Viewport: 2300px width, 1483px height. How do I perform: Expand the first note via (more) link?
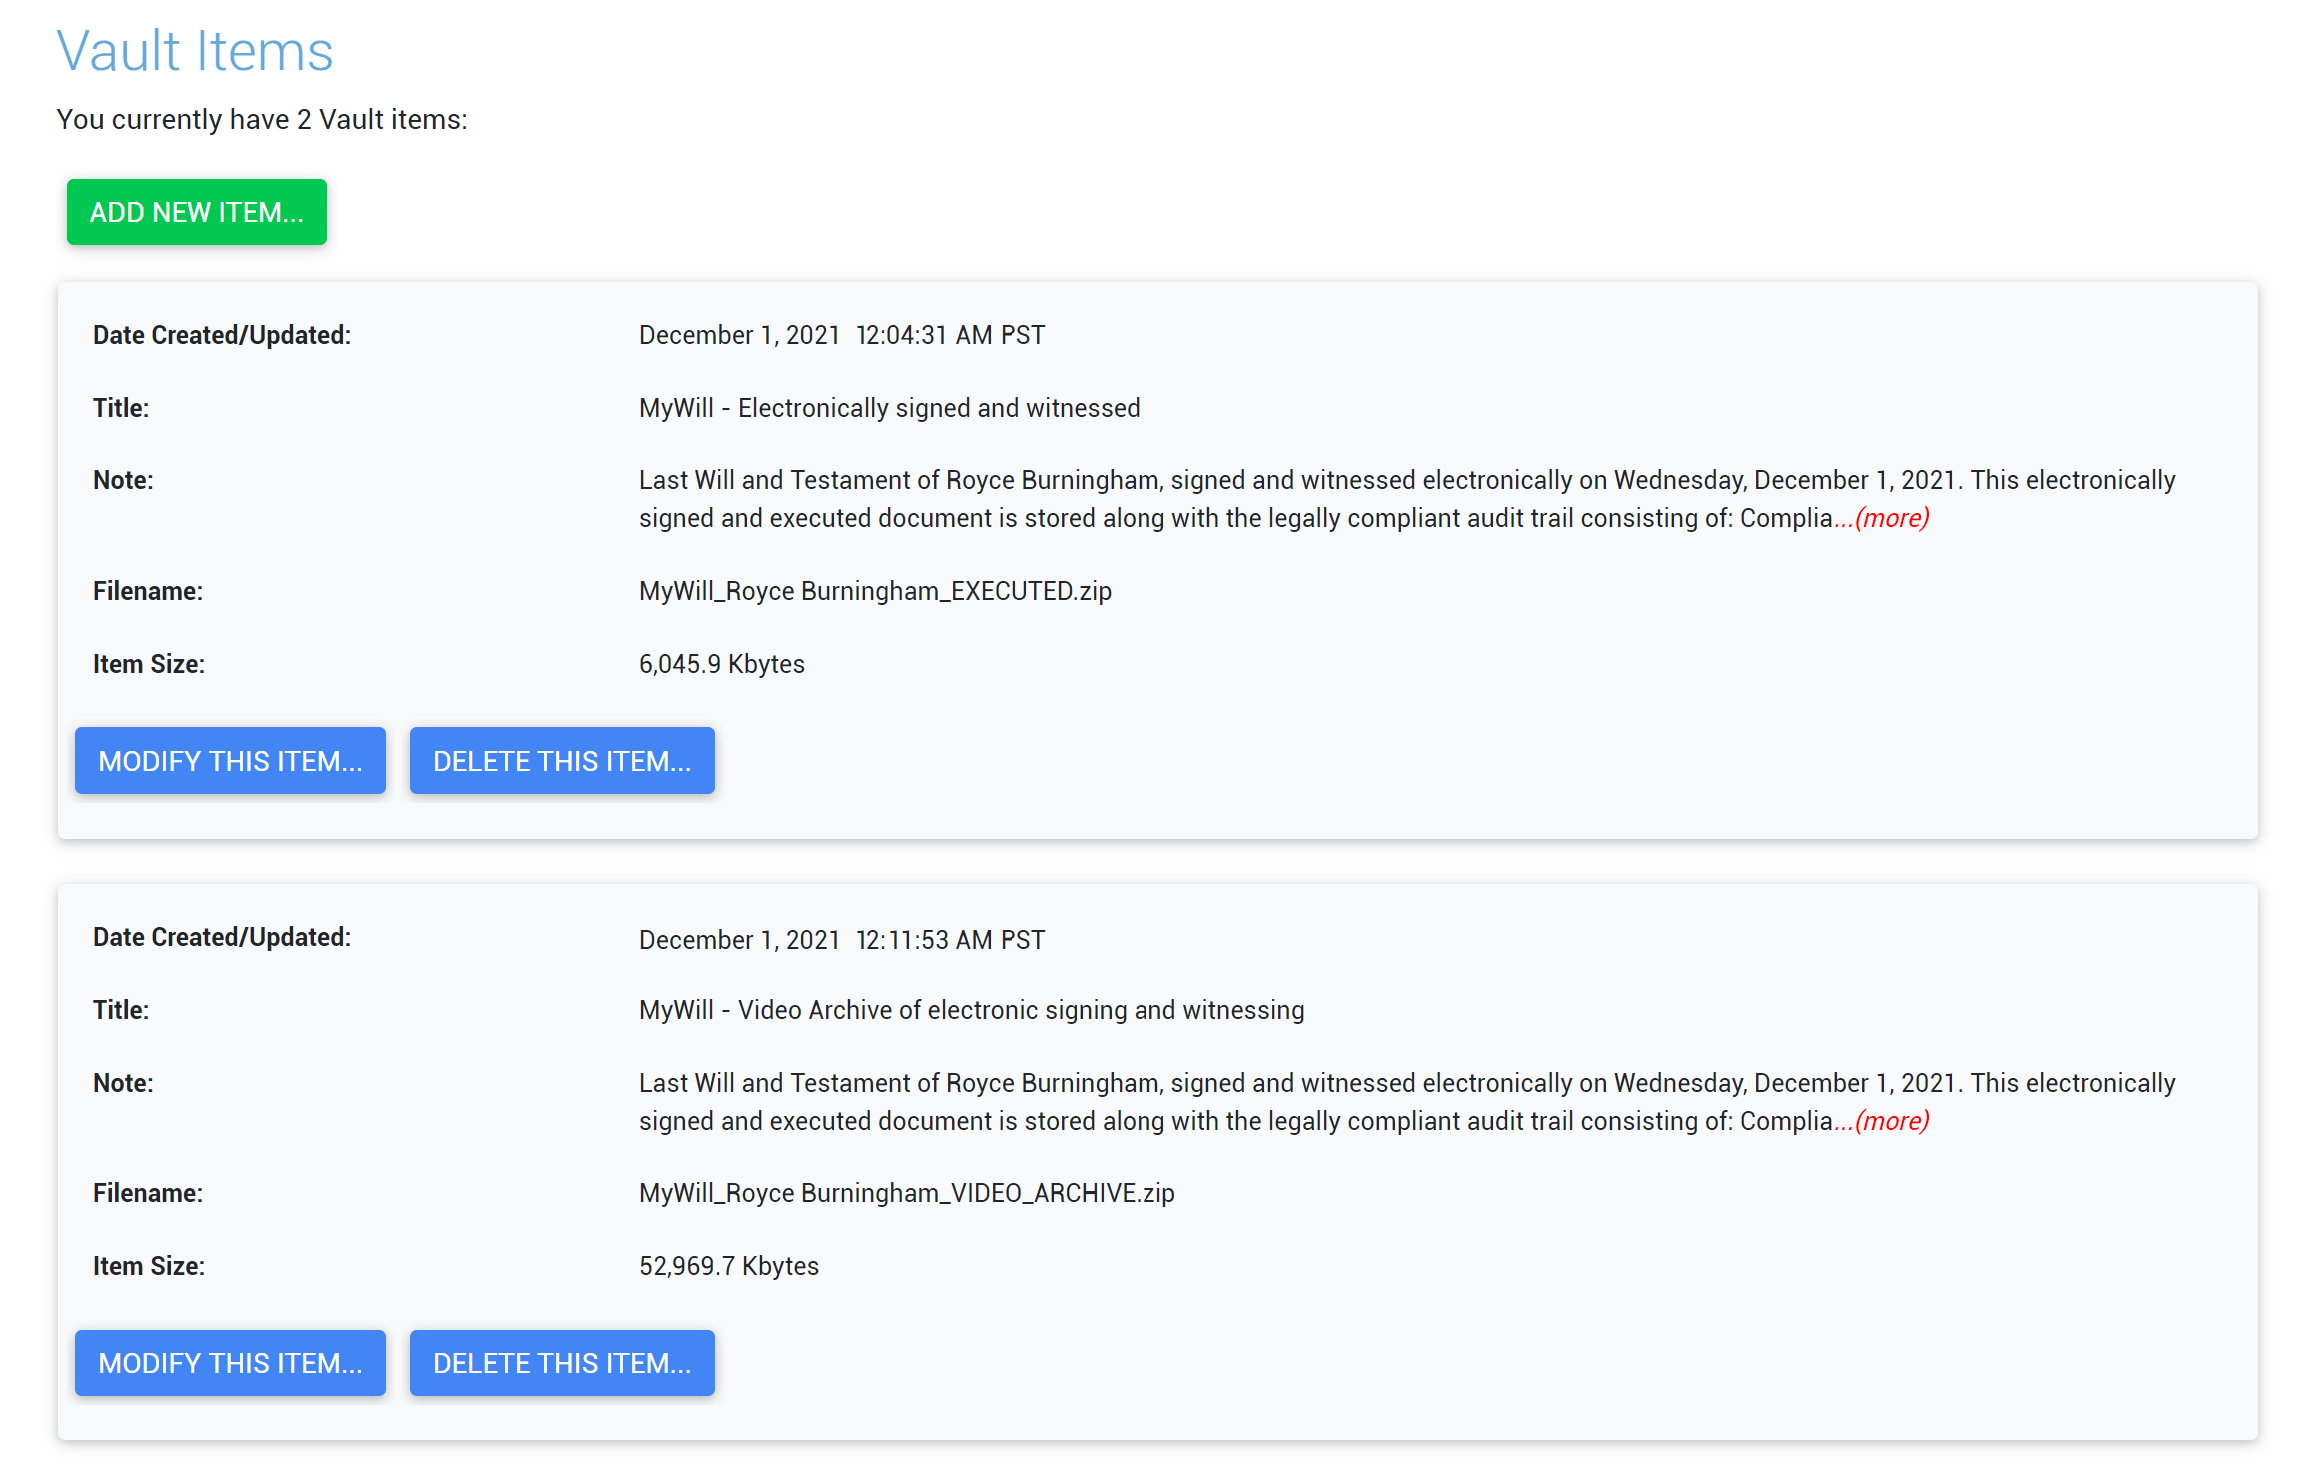(x=1892, y=518)
